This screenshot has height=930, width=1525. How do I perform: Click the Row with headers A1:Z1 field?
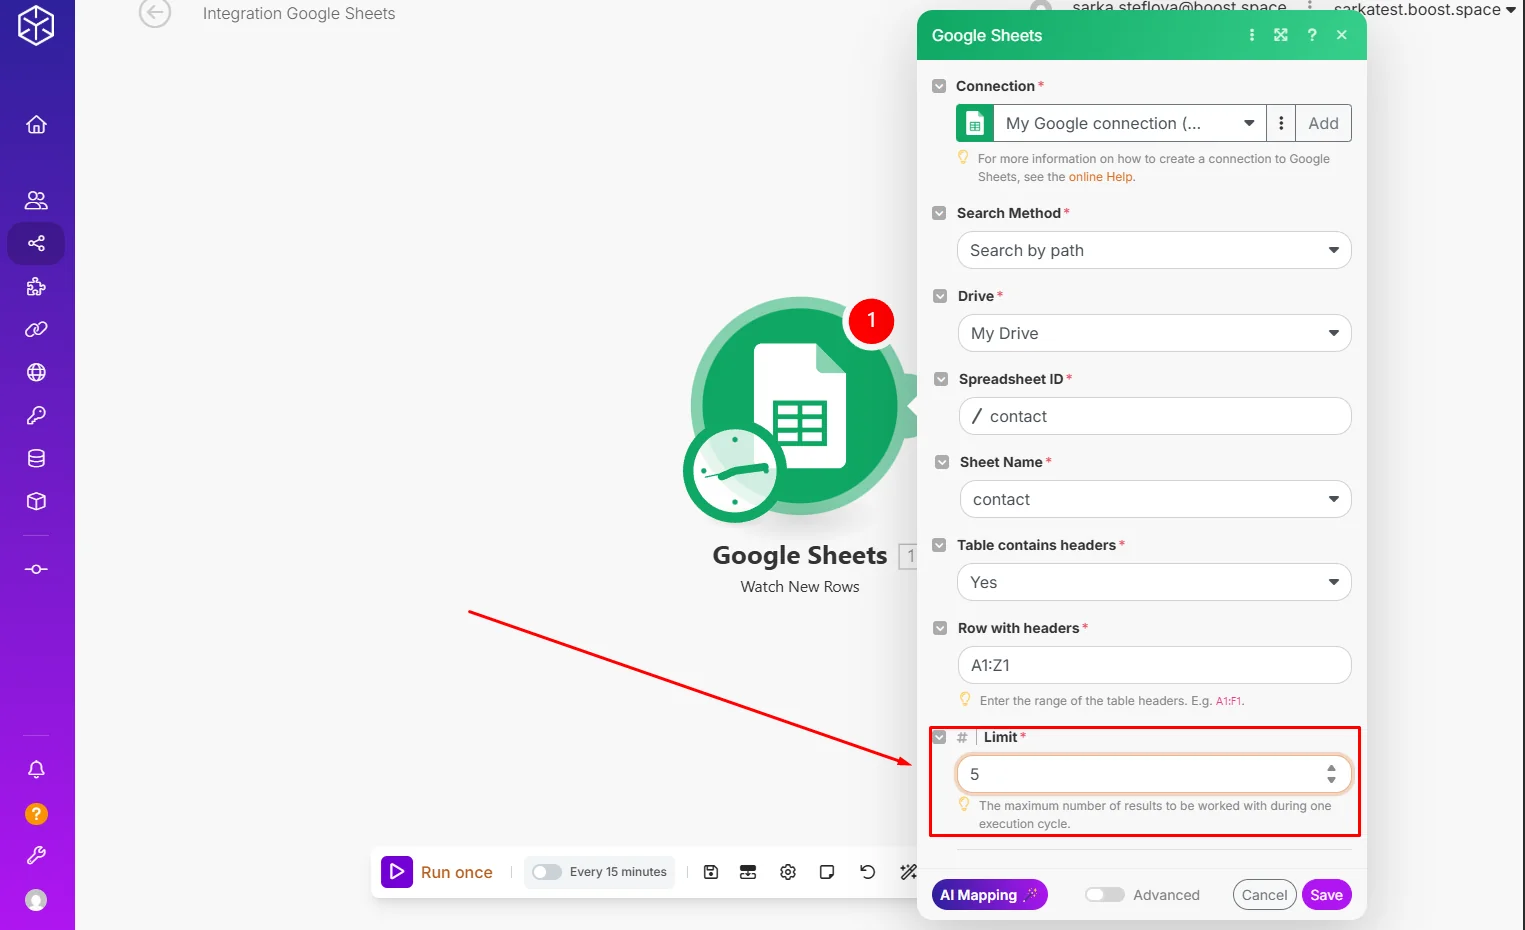pyautogui.click(x=1154, y=665)
